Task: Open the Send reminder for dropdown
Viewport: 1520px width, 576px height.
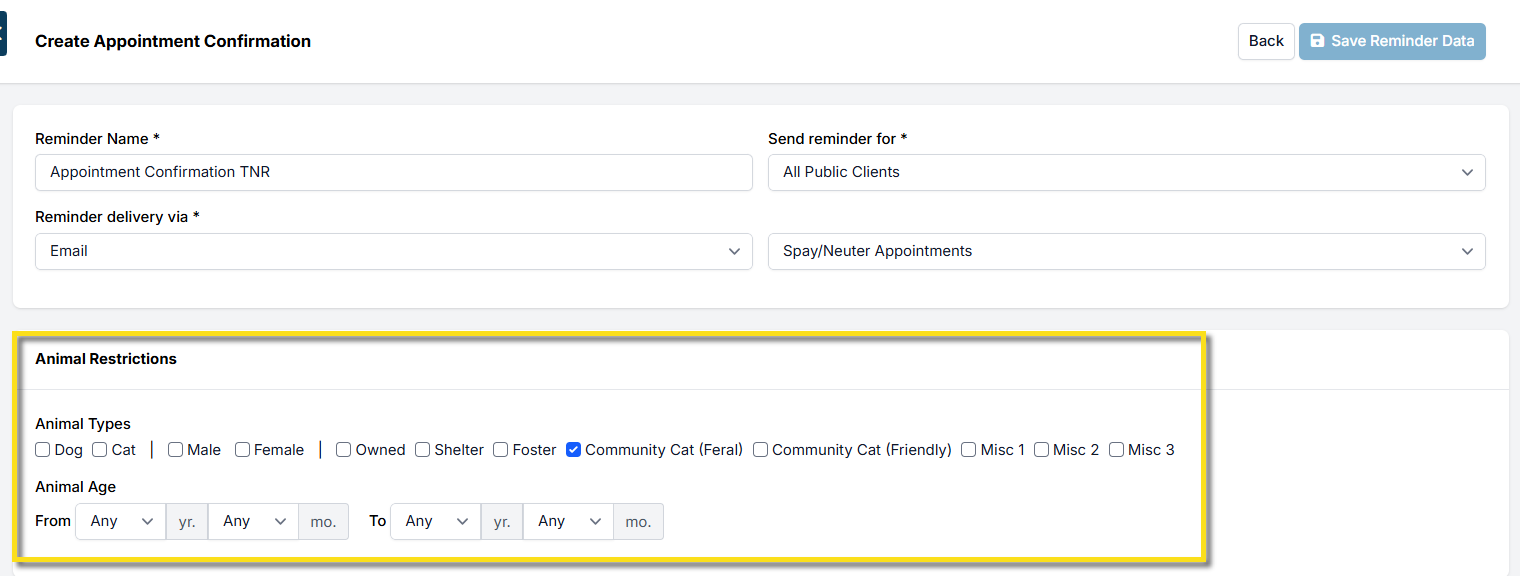Action: coord(1126,172)
